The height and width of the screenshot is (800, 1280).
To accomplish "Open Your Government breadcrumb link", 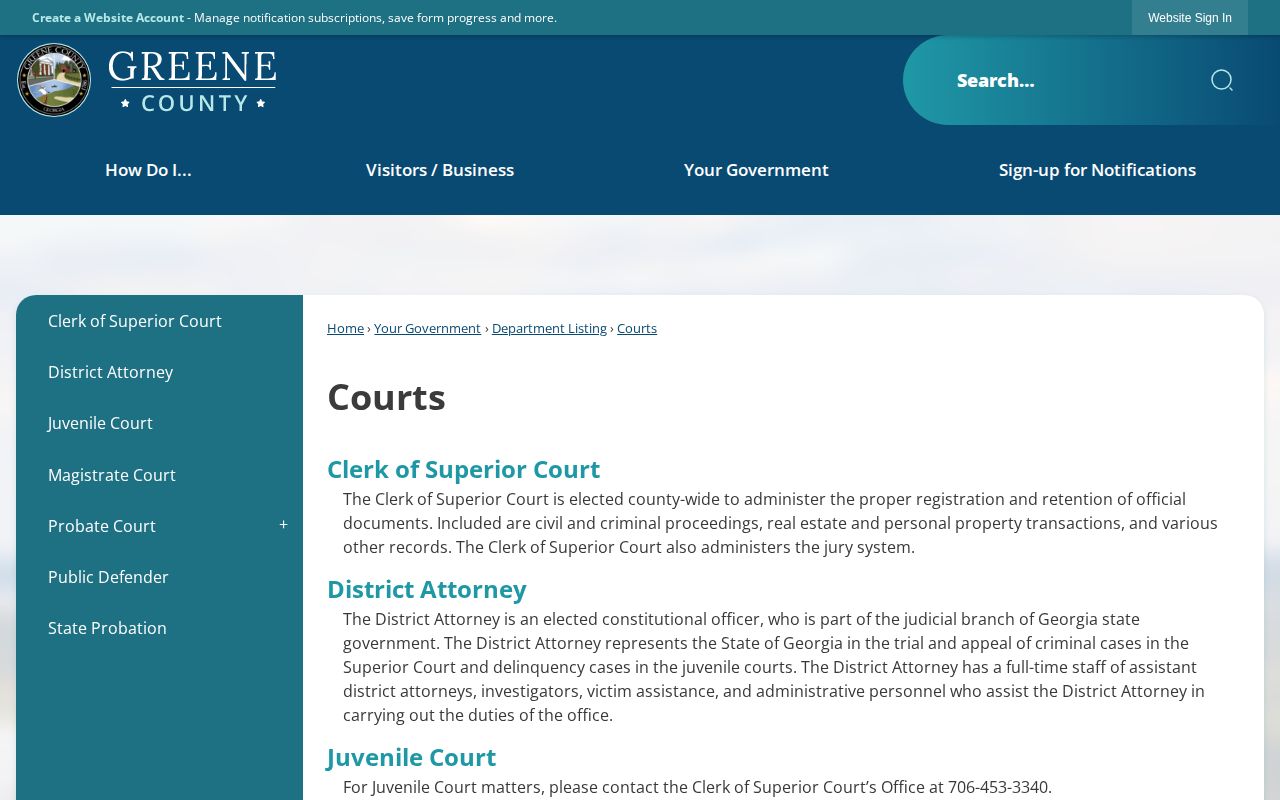I will click(x=427, y=328).
